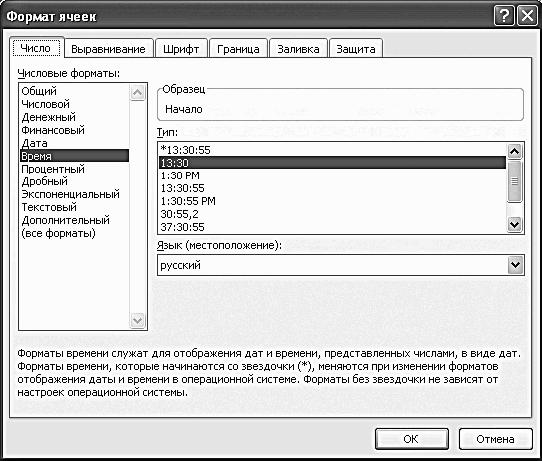The image size is (542, 461).
Task: Open the Защита tab
Action: (x=356, y=49)
